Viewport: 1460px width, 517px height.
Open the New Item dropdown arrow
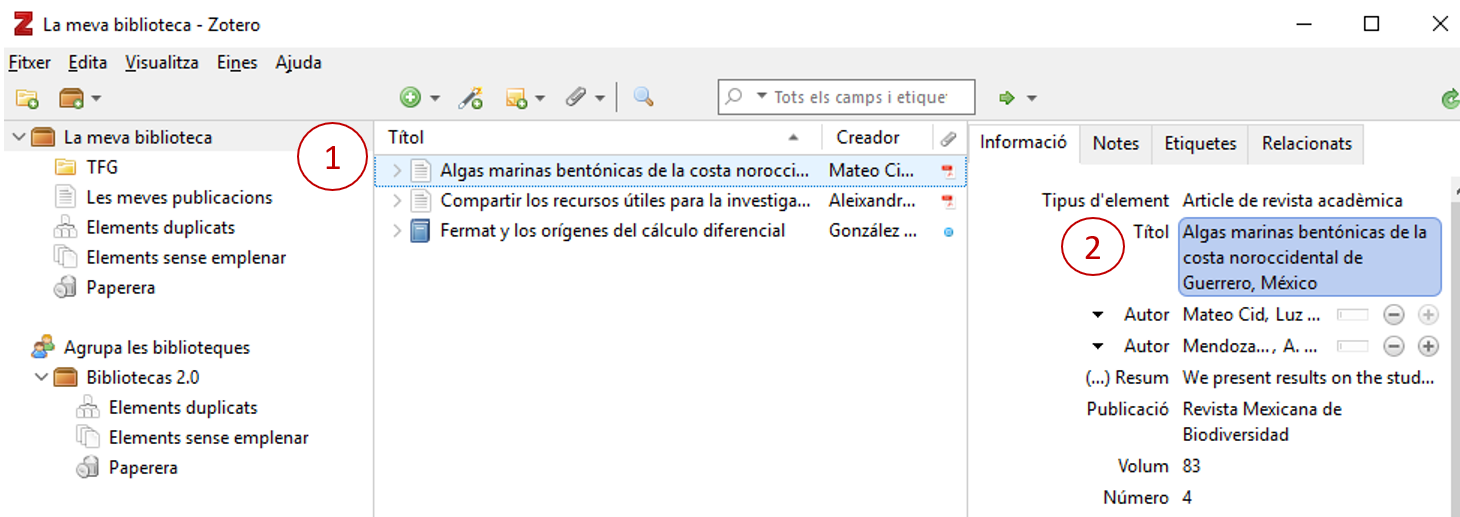(x=435, y=99)
